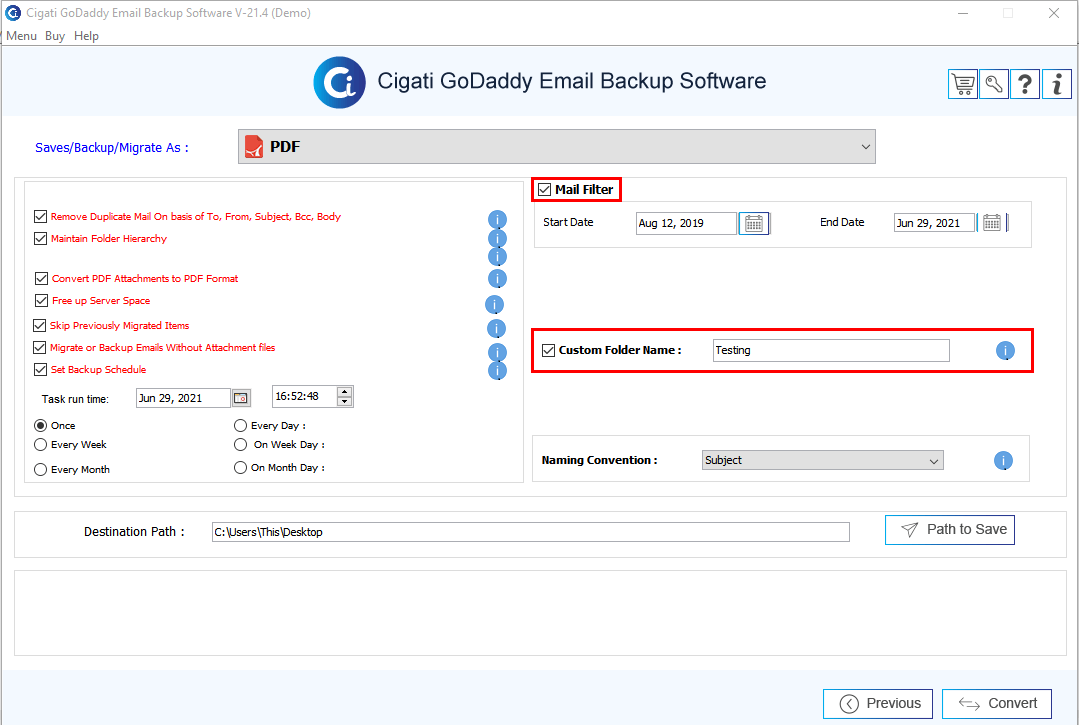Show info for Naming Convention
The image size is (1079, 725).
tap(1003, 461)
